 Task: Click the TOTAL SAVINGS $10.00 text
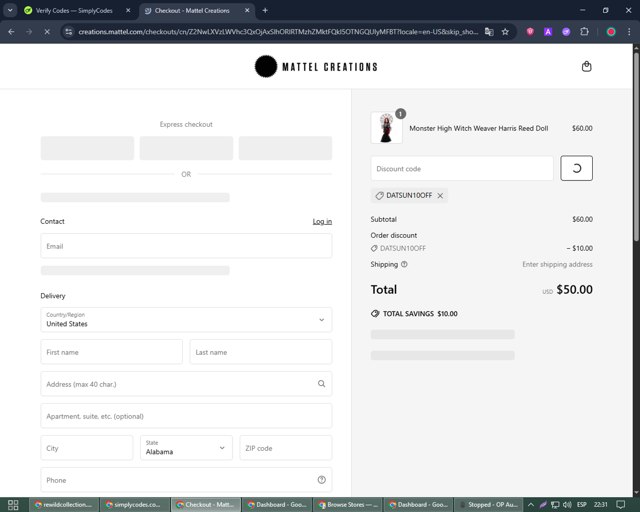(x=420, y=314)
